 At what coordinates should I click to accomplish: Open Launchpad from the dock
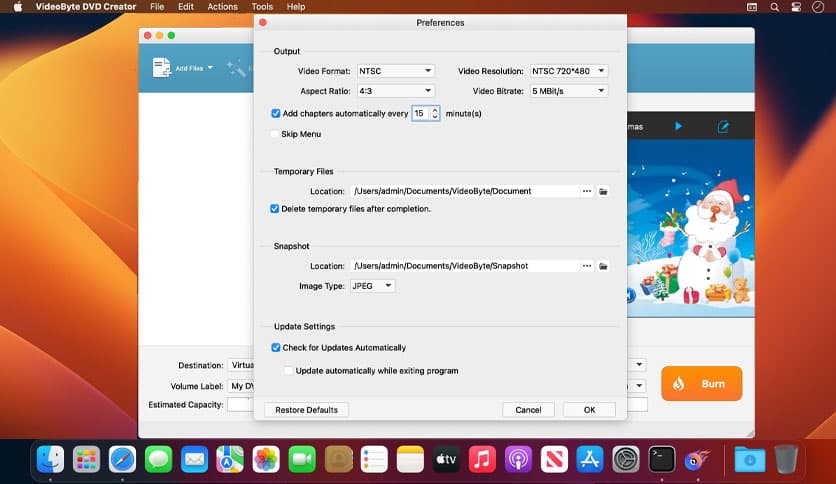[86, 459]
